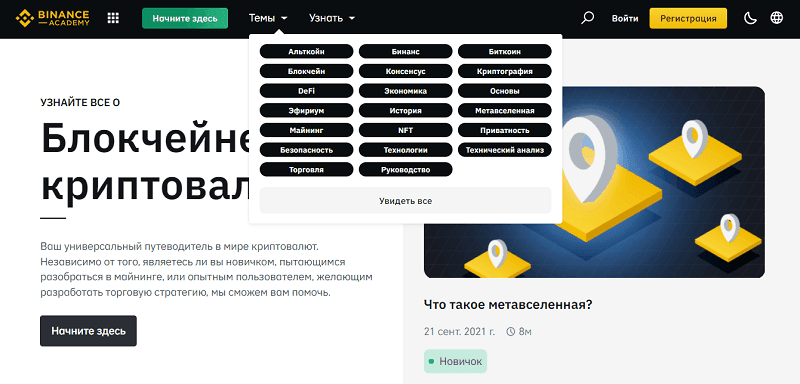Collapse the Темы dropdown menu
The image size is (800, 384).
pos(268,18)
